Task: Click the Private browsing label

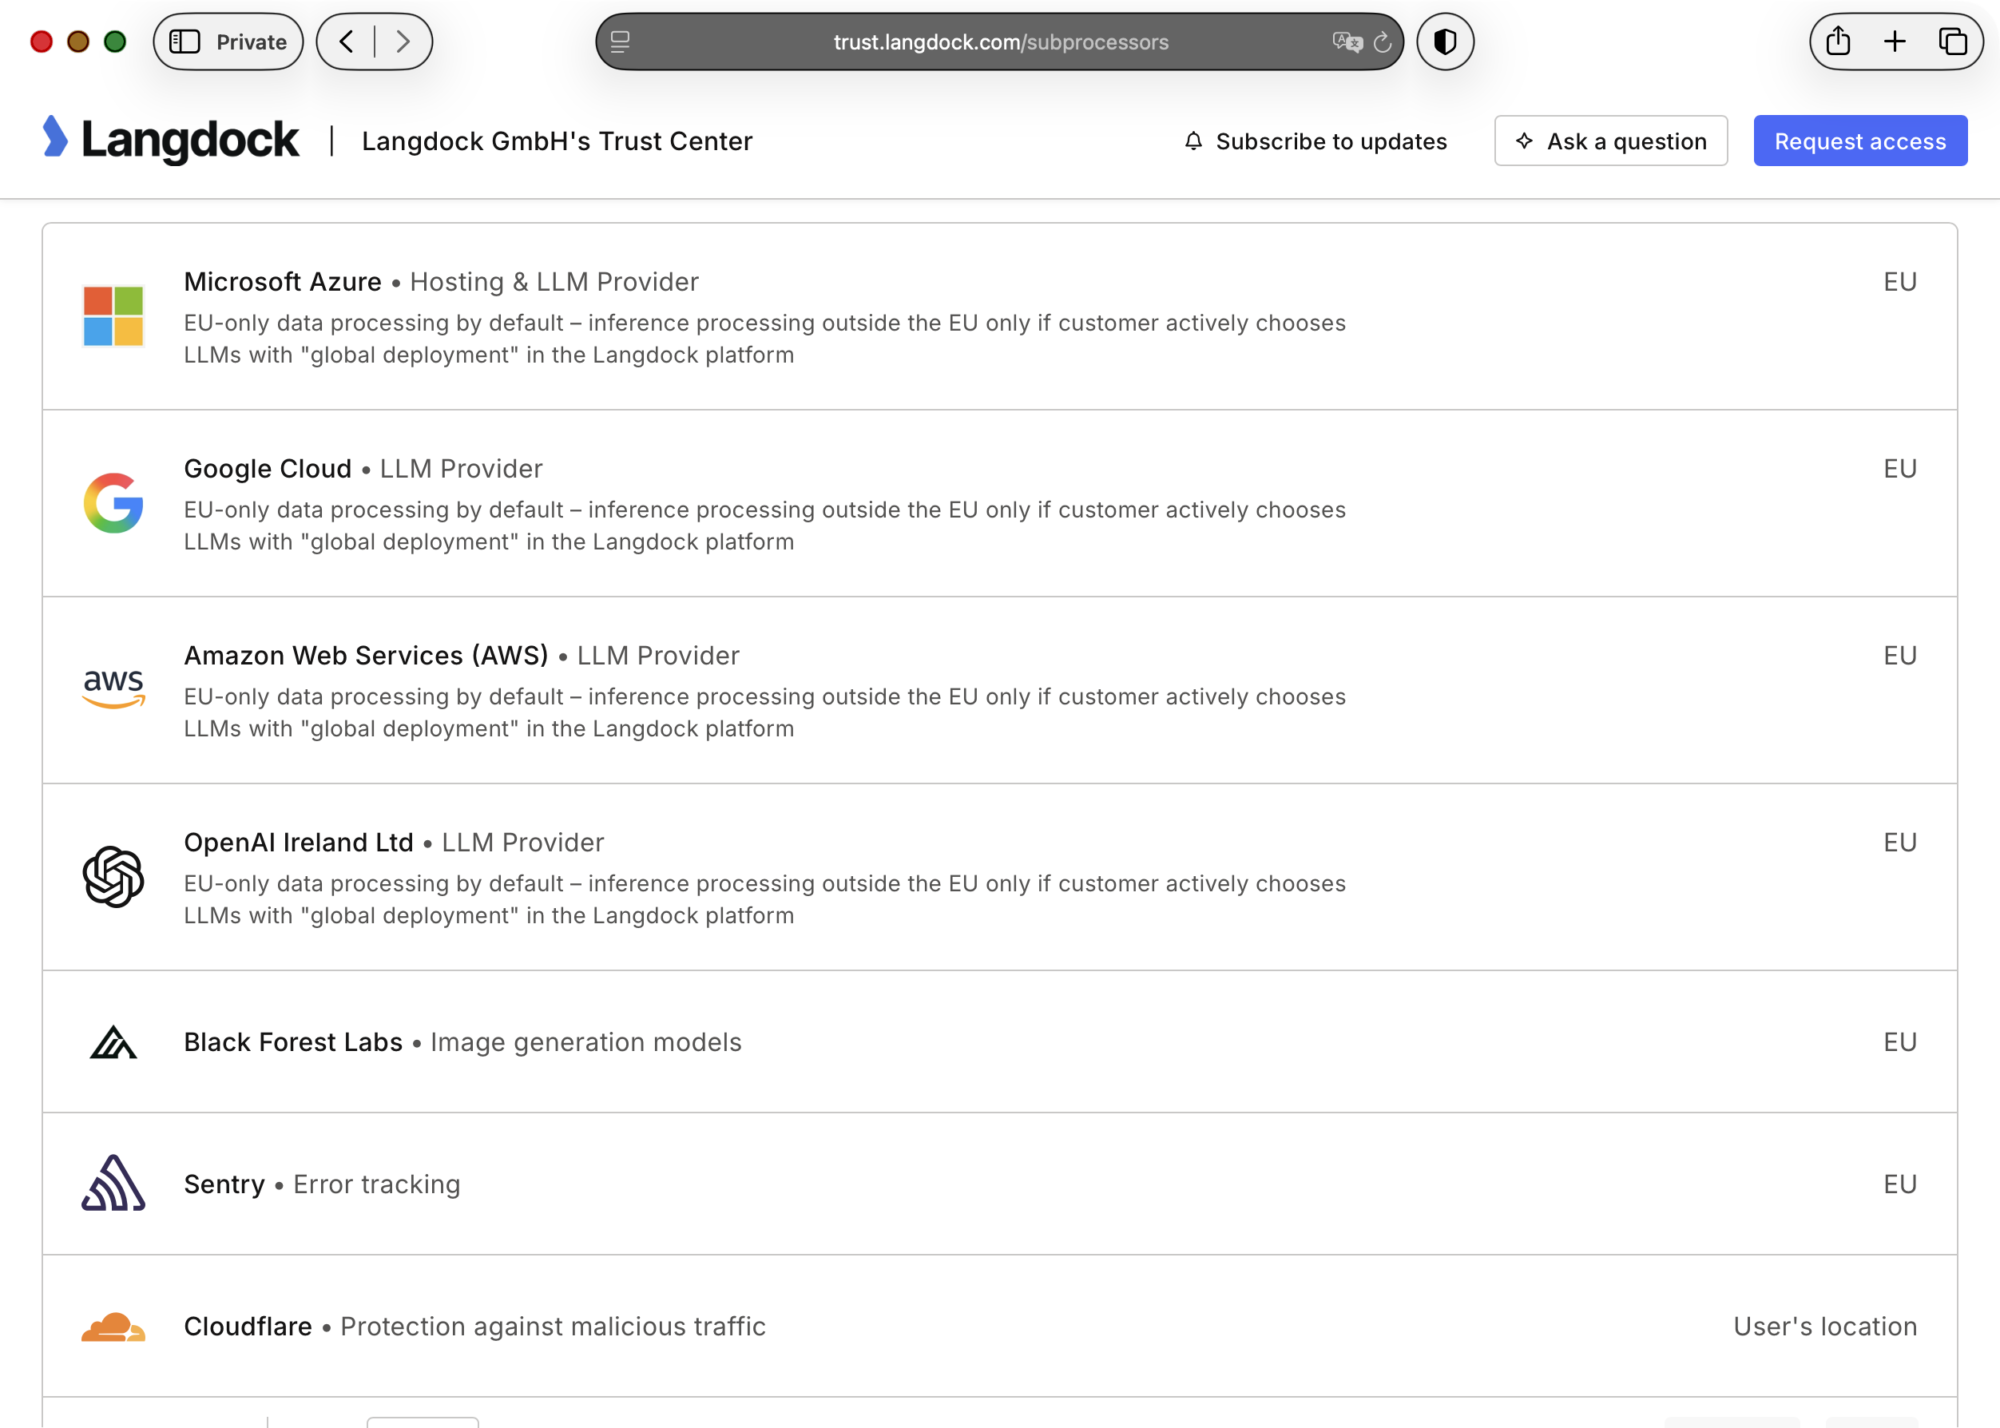Action: [x=251, y=41]
